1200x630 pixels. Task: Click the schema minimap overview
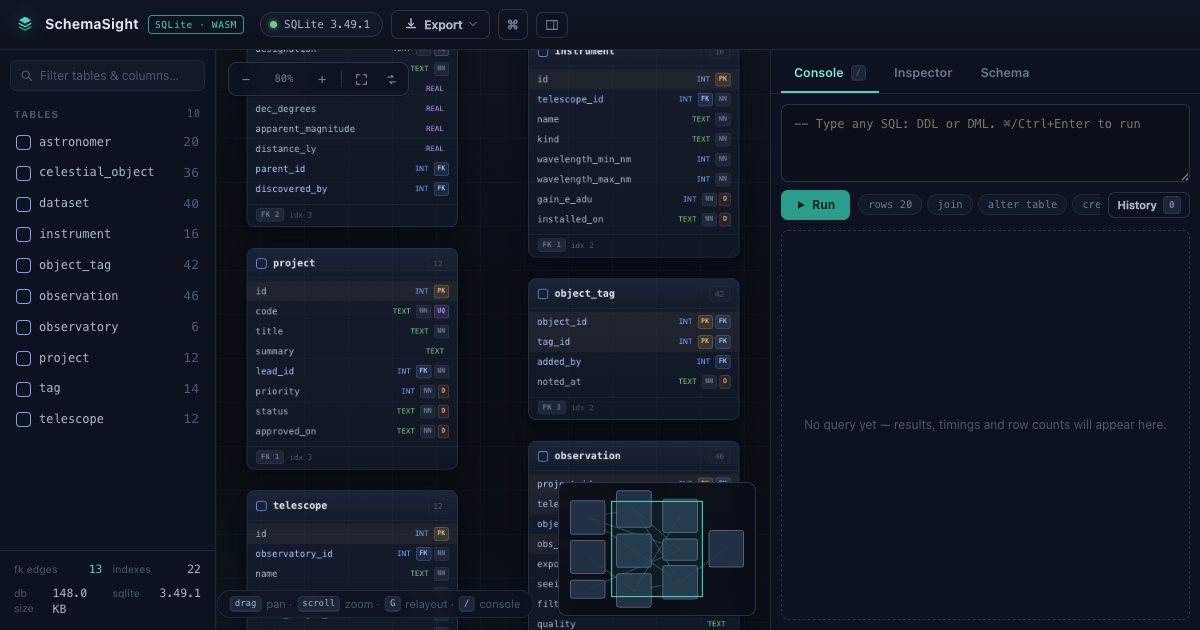[x=657, y=549]
